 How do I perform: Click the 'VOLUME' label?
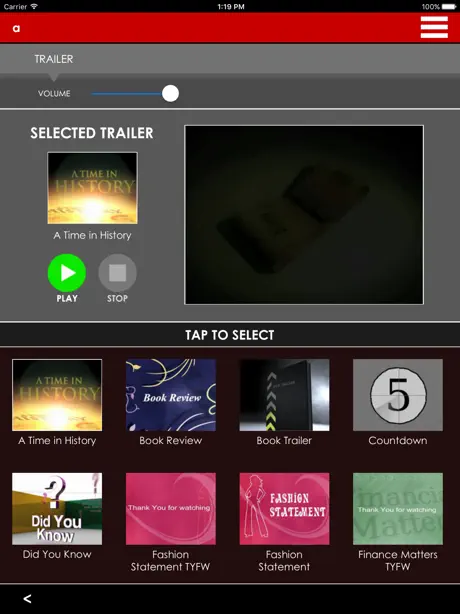coord(54,94)
